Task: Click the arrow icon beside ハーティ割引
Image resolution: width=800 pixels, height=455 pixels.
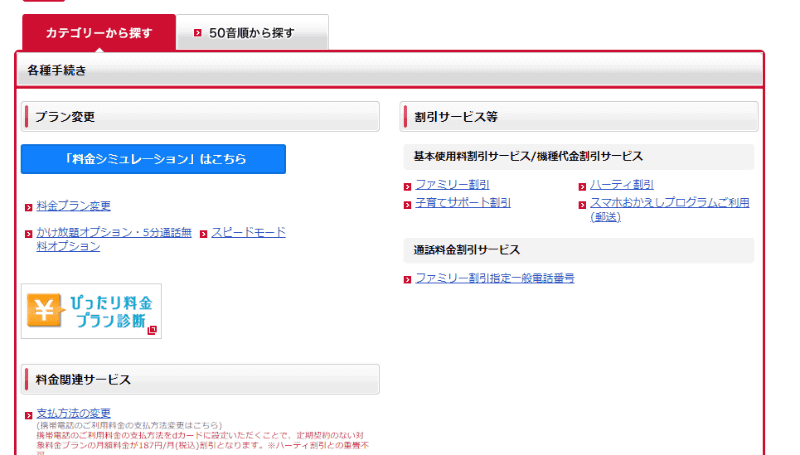Action: click(582, 187)
